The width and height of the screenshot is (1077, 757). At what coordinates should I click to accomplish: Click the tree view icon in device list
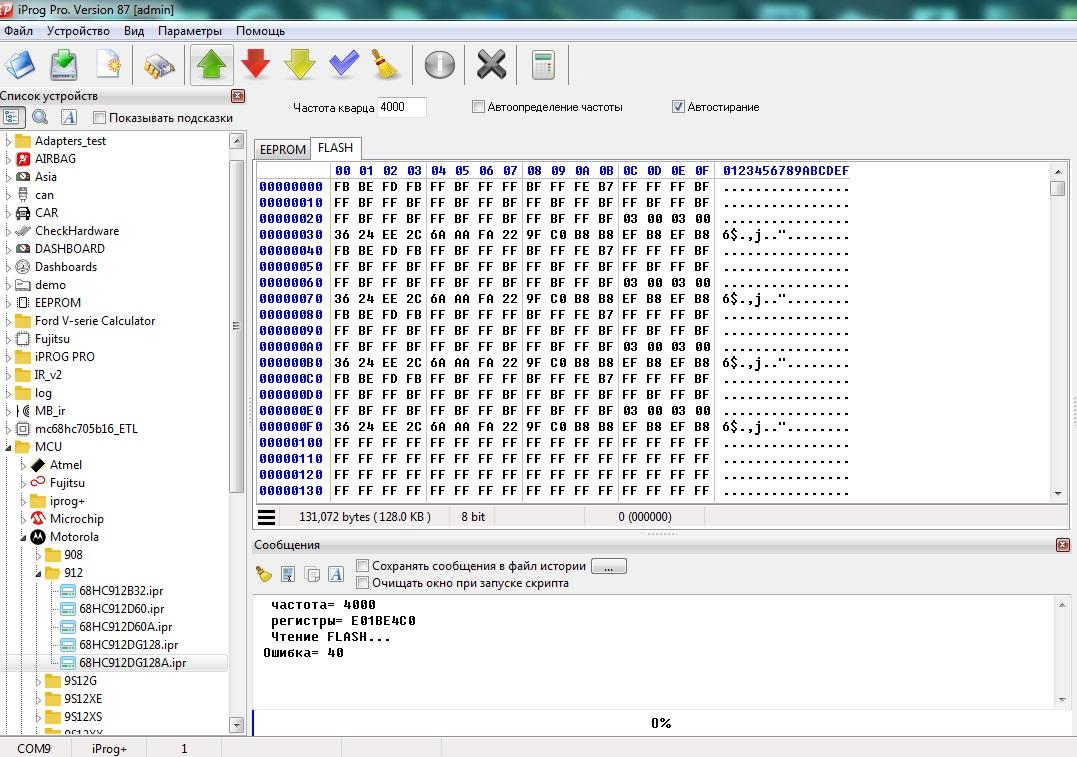tap(12, 117)
